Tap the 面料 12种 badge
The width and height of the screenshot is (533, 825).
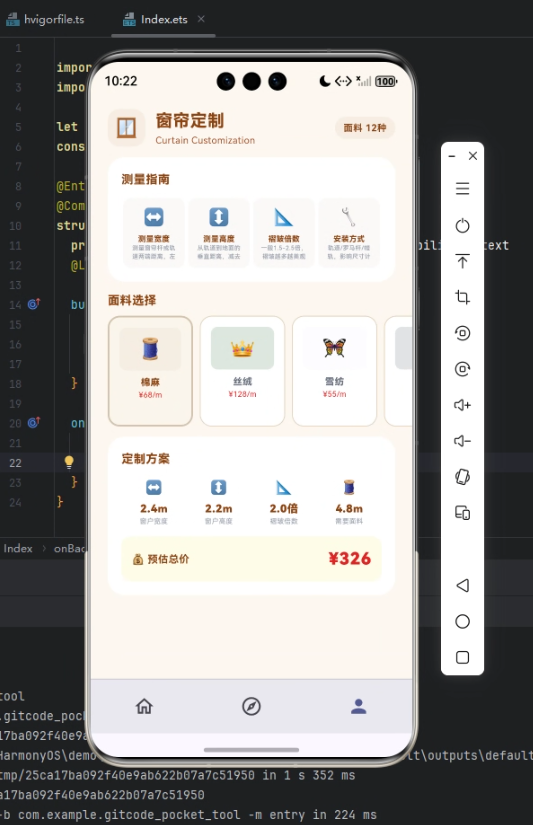[x=365, y=128]
